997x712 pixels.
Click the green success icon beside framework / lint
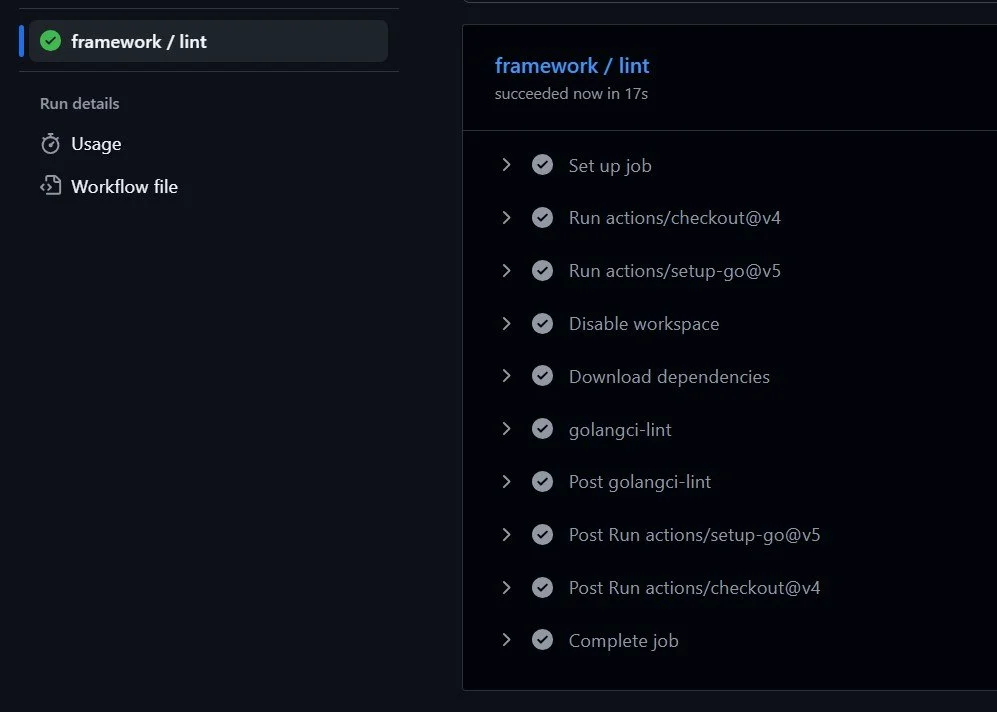[50, 41]
